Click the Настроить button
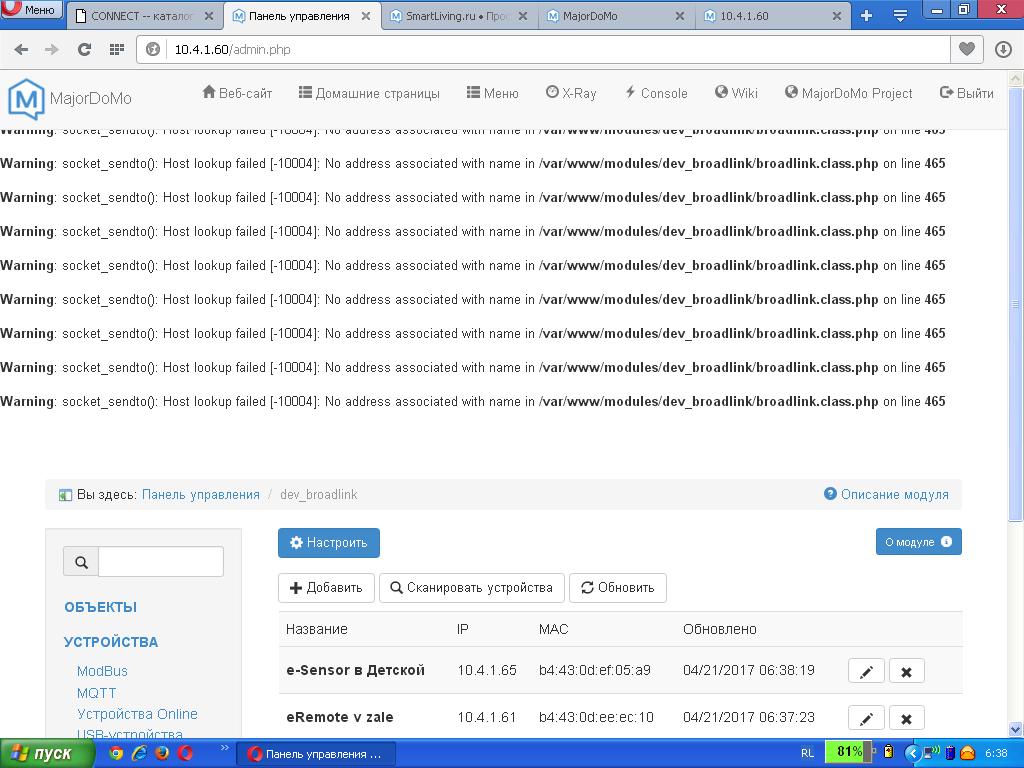This screenshot has height=768, width=1024. tap(328, 543)
